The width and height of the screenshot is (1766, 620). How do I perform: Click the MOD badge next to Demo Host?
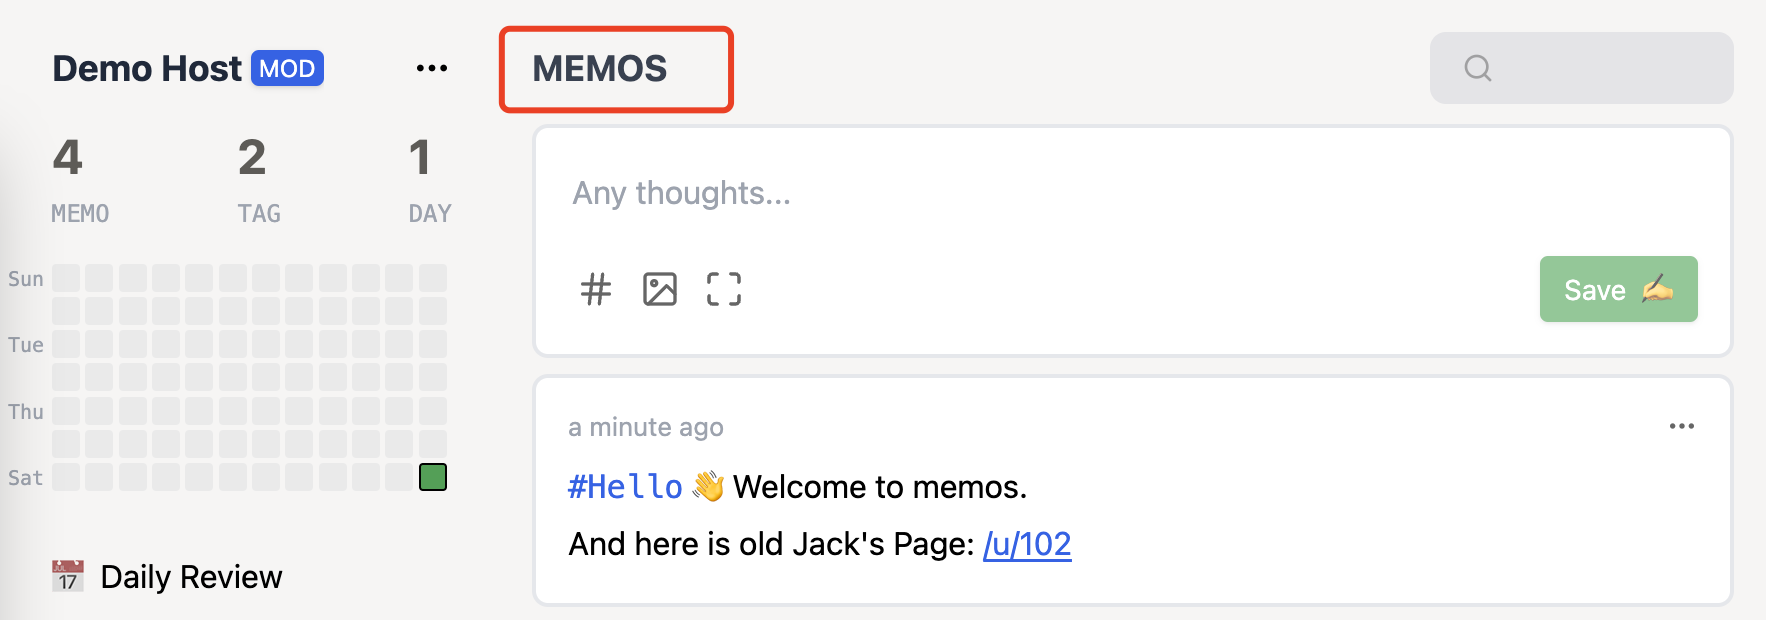[x=288, y=68]
